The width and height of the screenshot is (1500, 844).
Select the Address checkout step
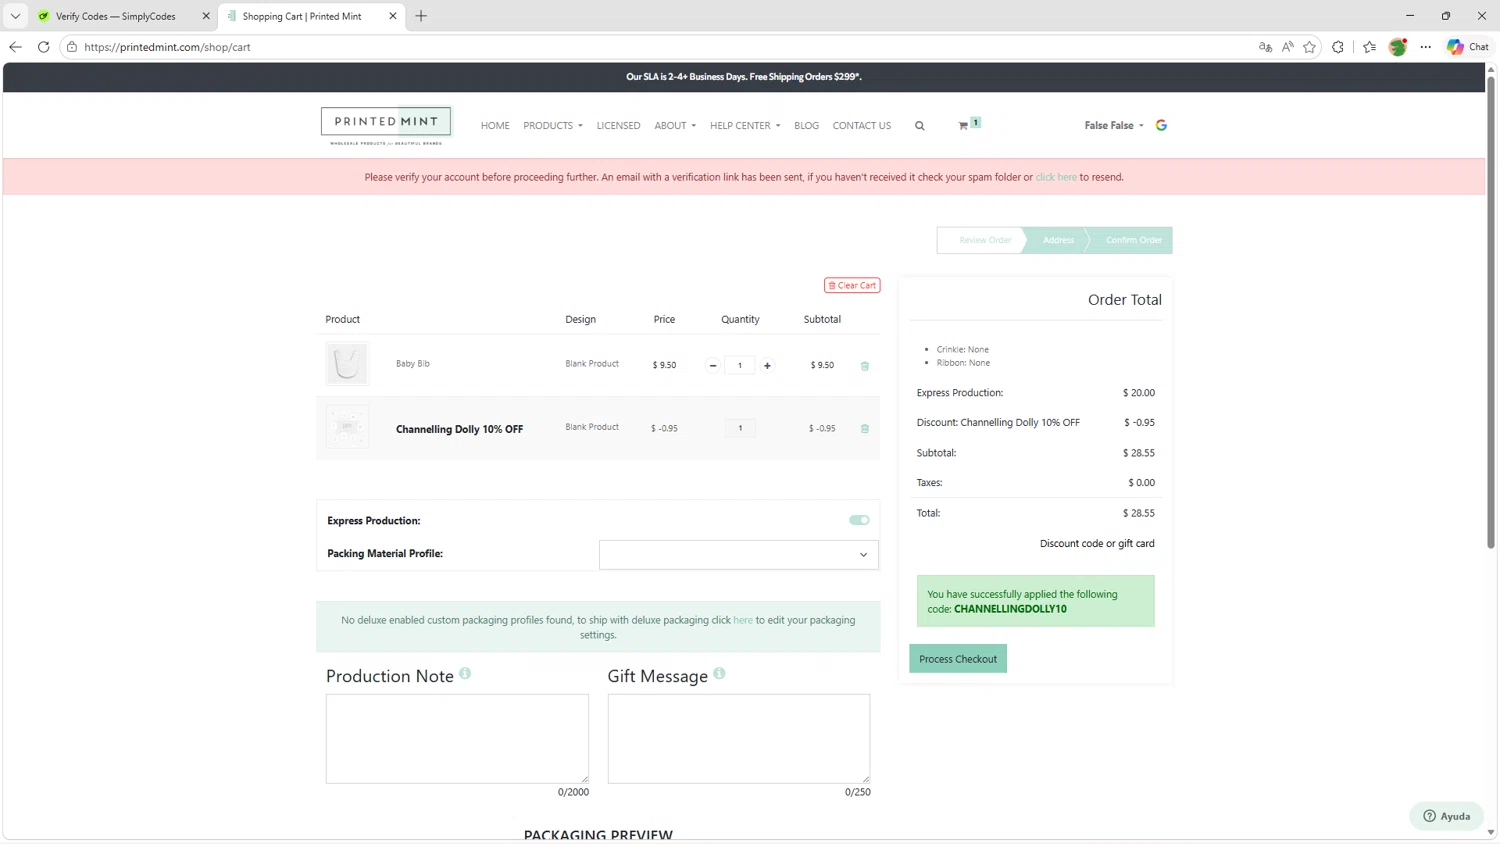1058,240
